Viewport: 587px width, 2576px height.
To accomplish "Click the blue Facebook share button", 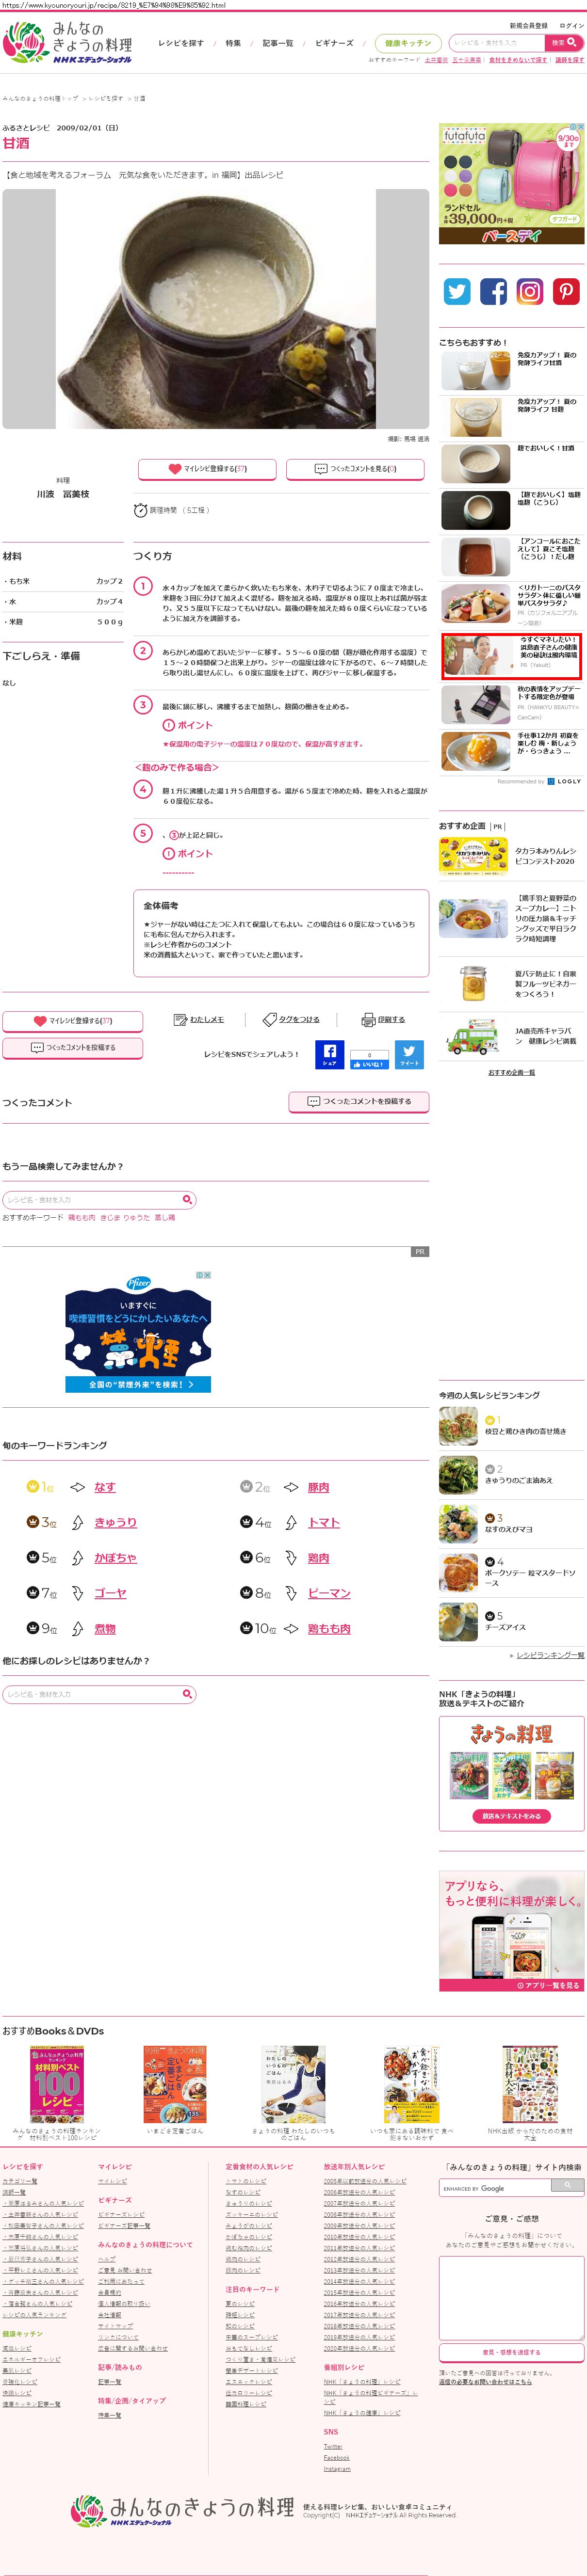I will click(x=329, y=1054).
